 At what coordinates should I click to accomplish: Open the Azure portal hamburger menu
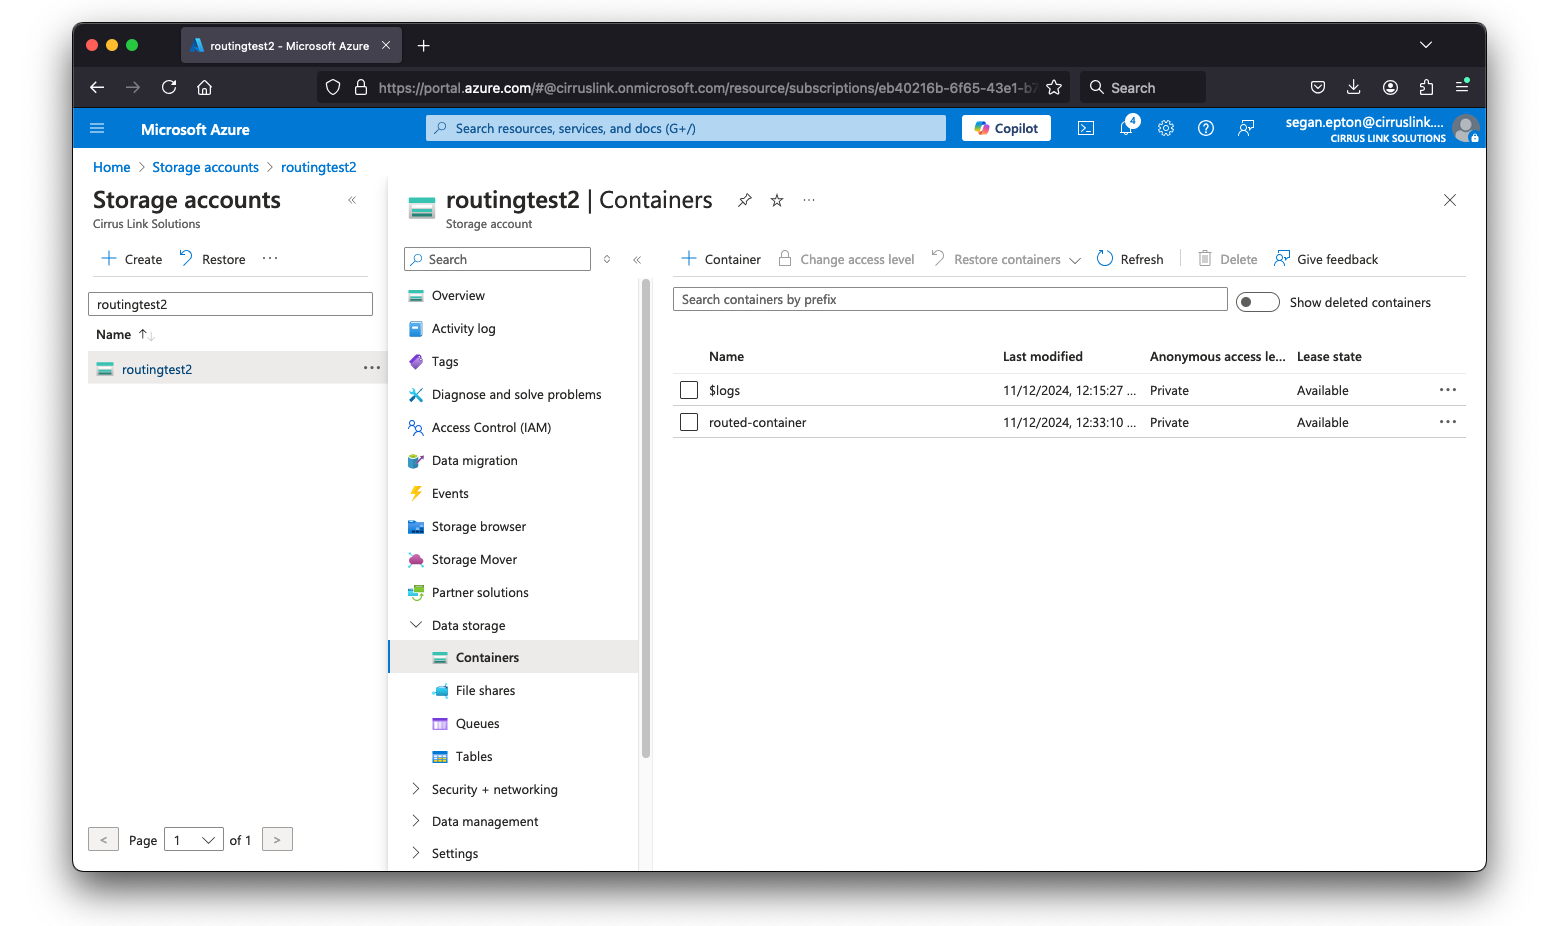coord(97,129)
